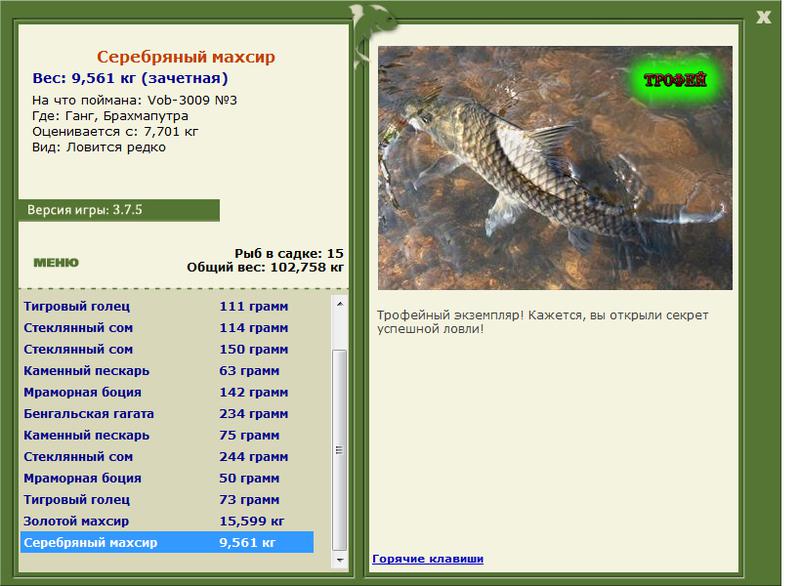Open the Горячие клавиши link
The height and width of the screenshot is (586, 800).
(x=428, y=558)
